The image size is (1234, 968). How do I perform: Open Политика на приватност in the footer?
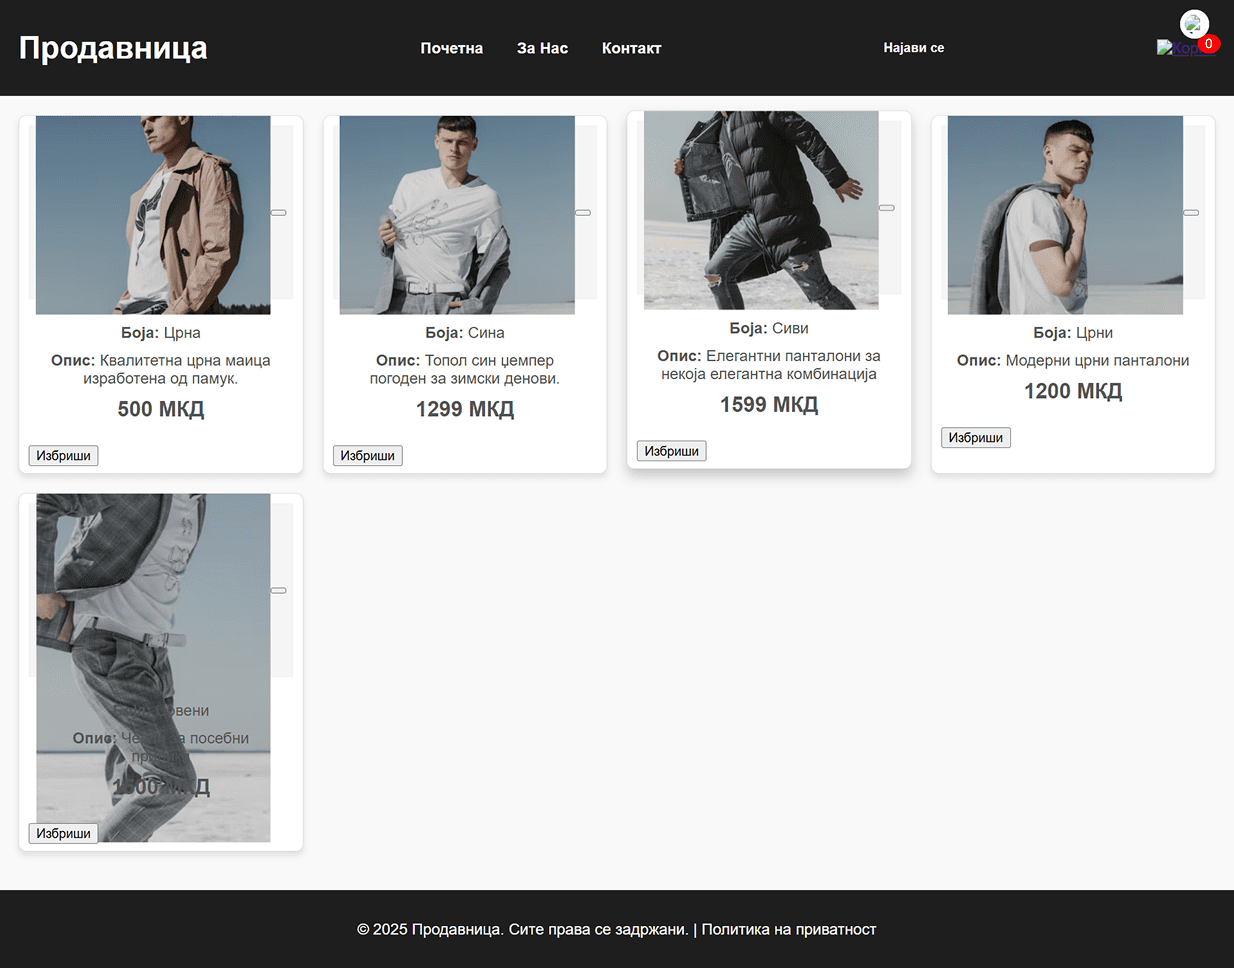[x=788, y=929]
